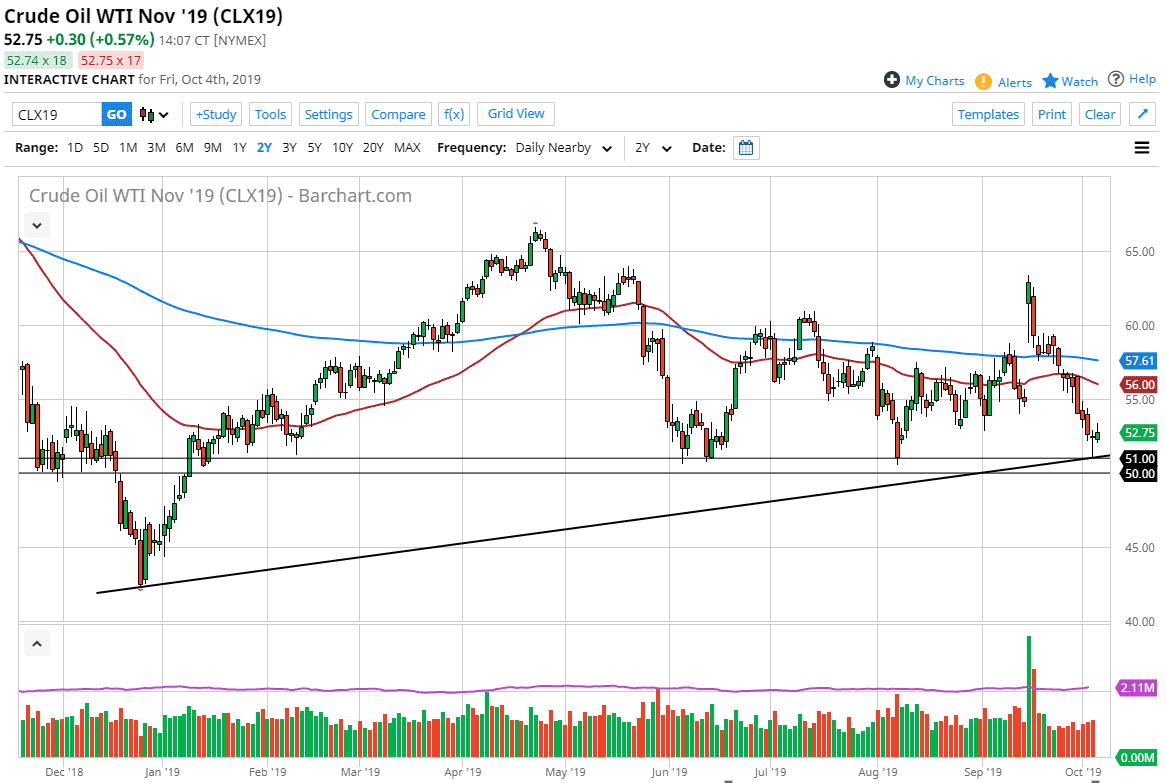Clear the chart with Clear button
Image resolution: width=1166 pixels, height=783 pixels.
[x=1099, y=114]
